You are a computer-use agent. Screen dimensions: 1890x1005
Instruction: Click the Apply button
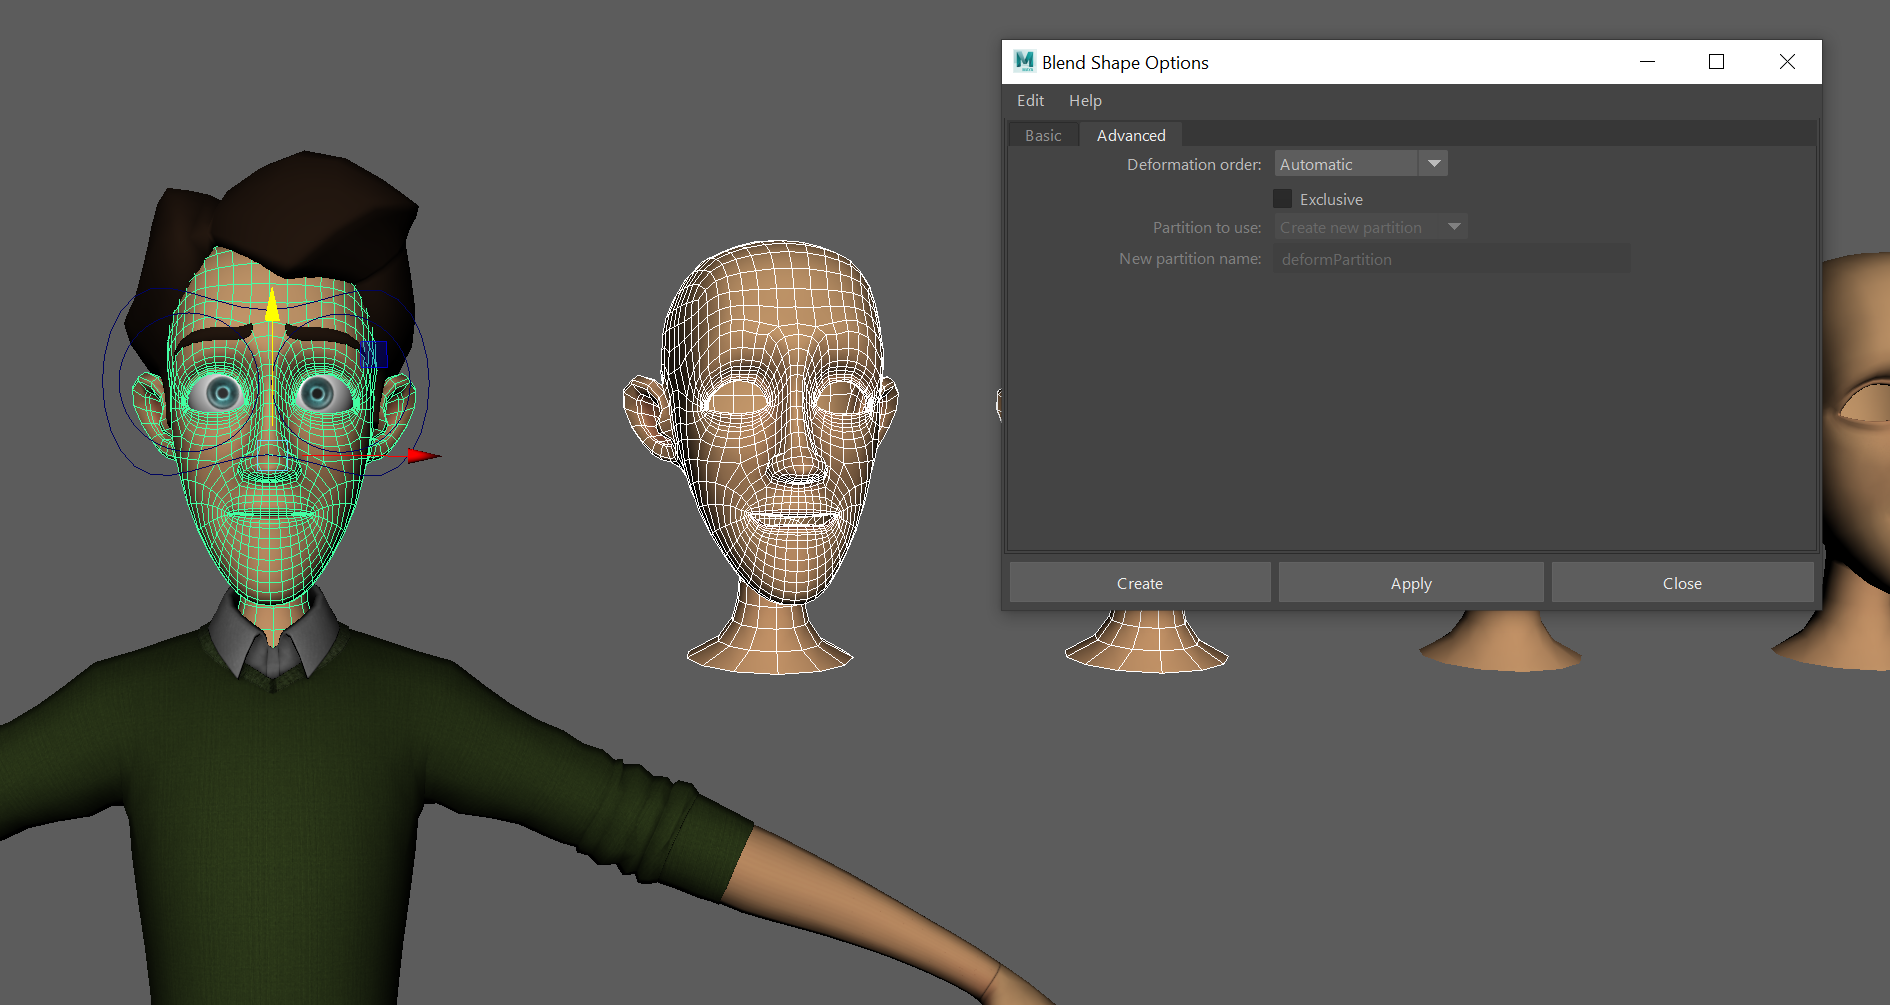[1411, 583]
